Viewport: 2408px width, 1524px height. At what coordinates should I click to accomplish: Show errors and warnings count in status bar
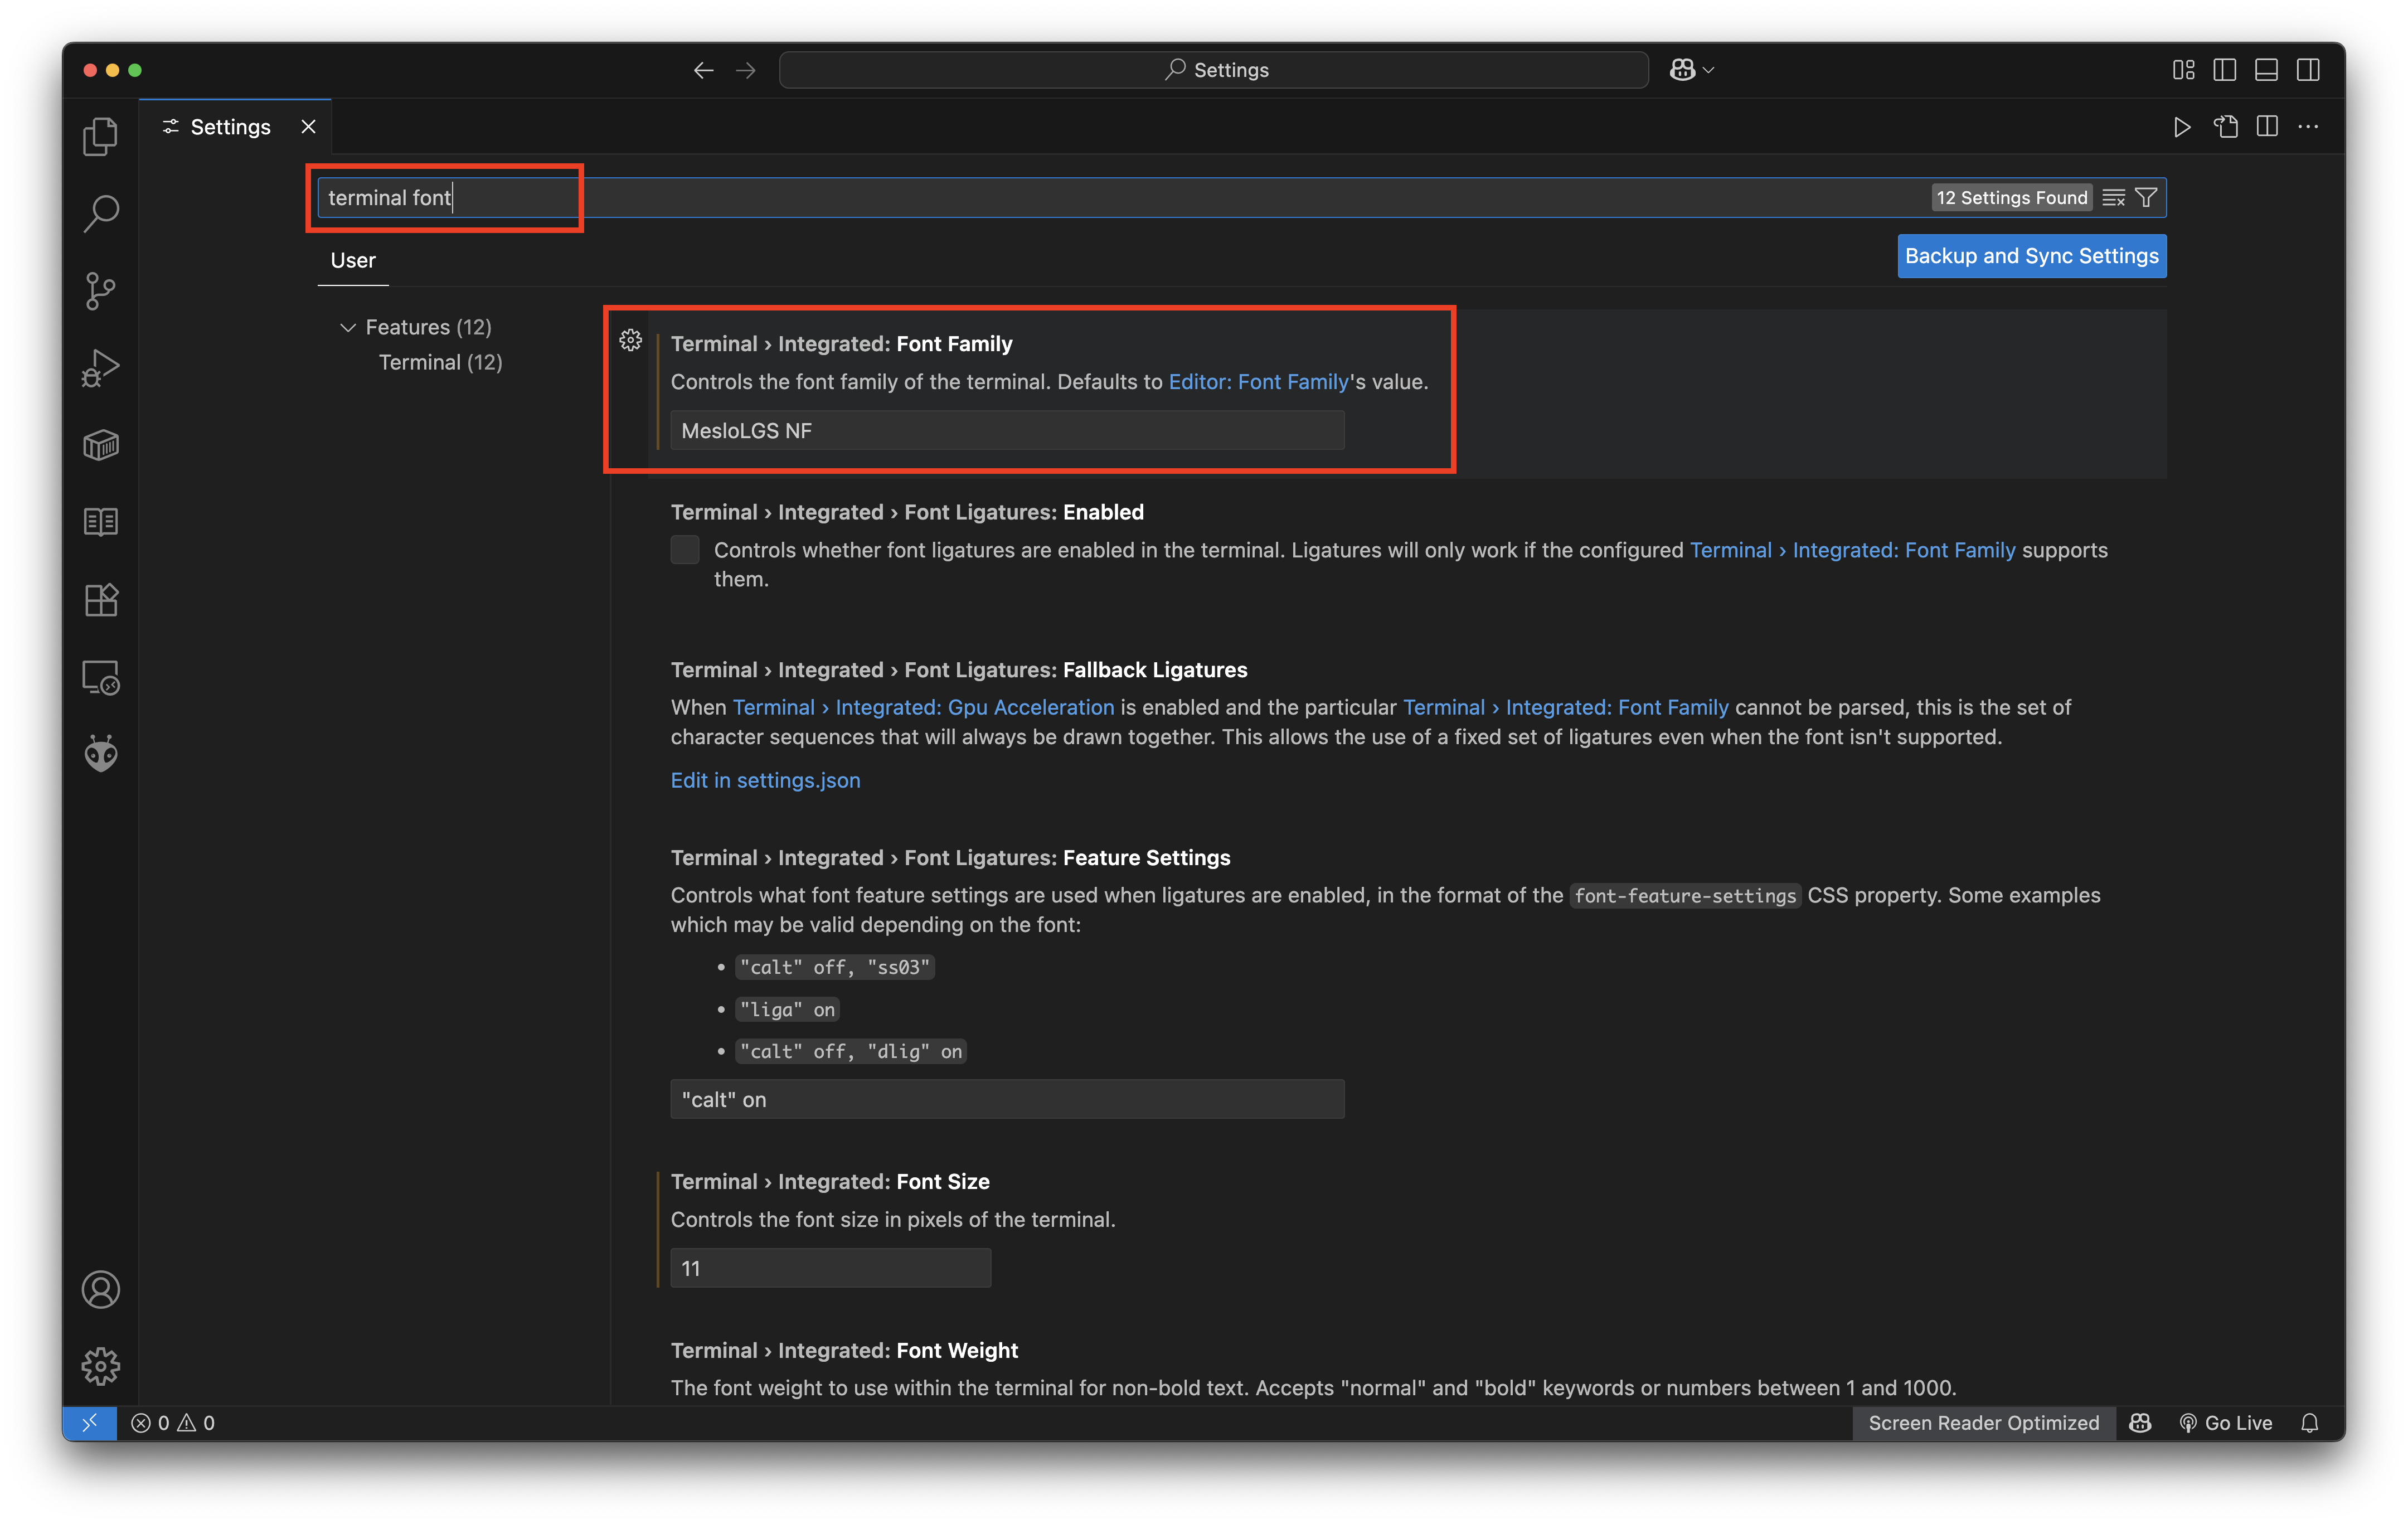(x=173, y=1423)
